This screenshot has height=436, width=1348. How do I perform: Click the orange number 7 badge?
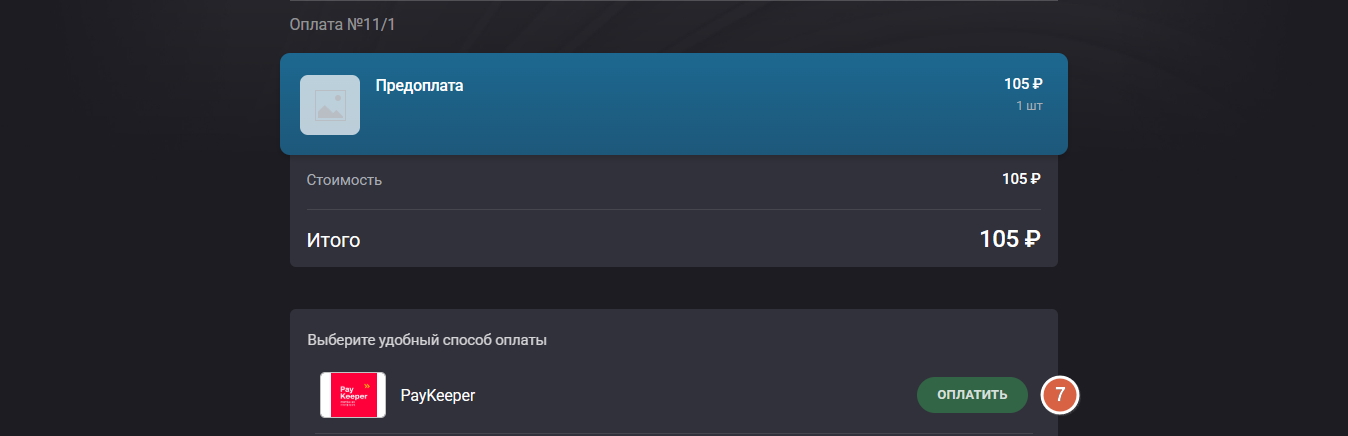tap(1060, 395)
